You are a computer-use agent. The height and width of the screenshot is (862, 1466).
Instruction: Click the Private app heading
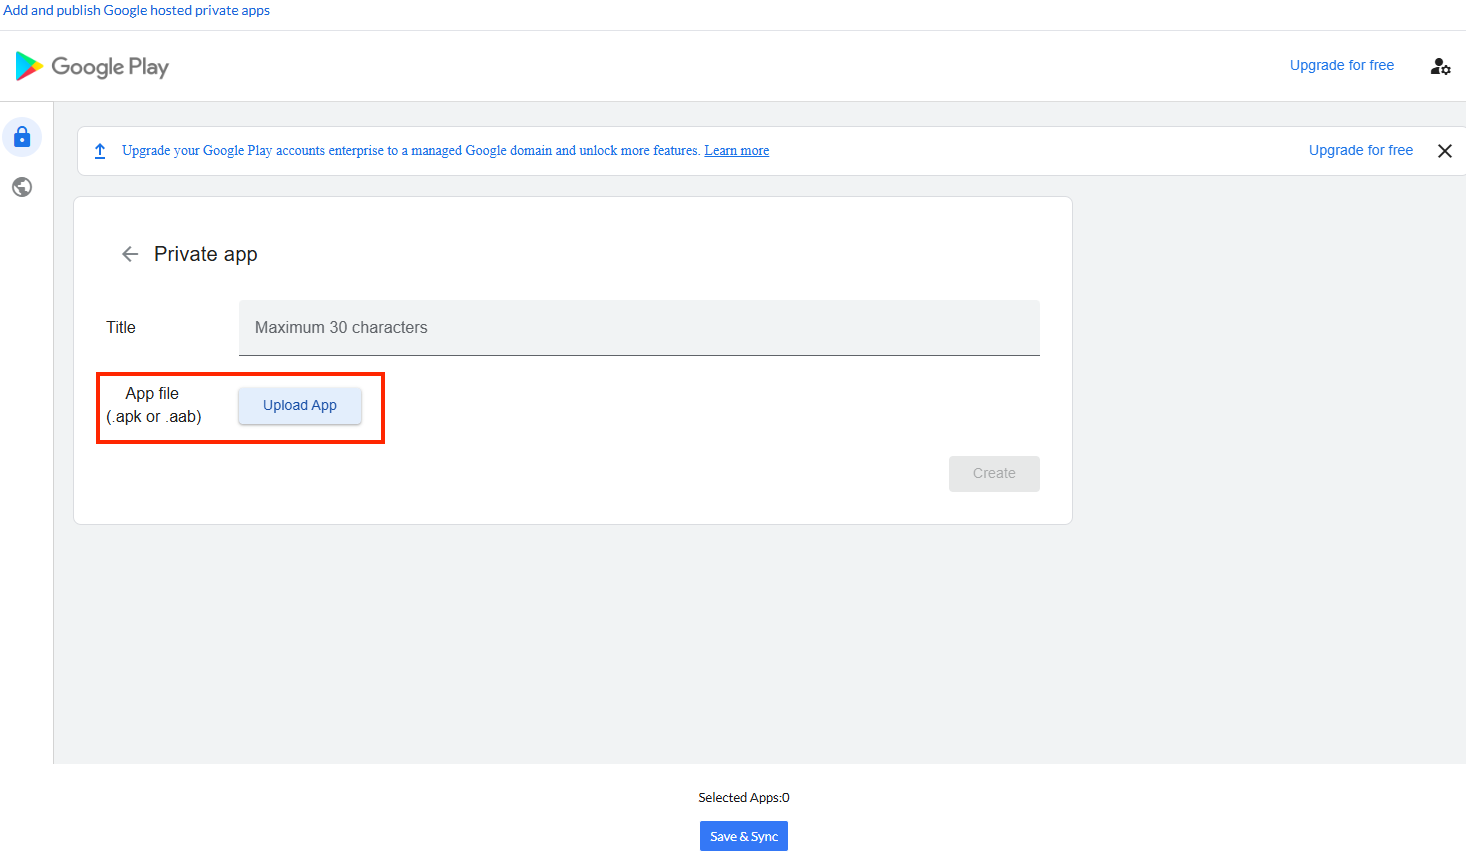206,254
